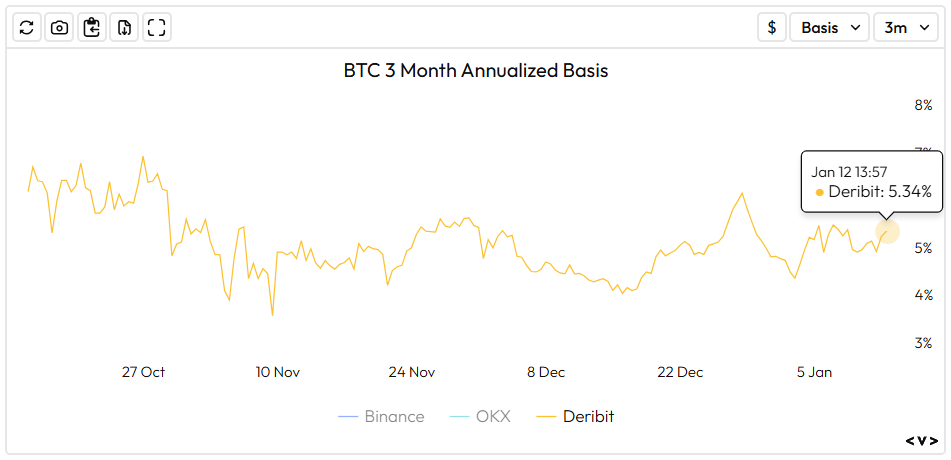Click the 27 Oct date axis label
The image size is (951, 460).
click(x=143, y=372)
